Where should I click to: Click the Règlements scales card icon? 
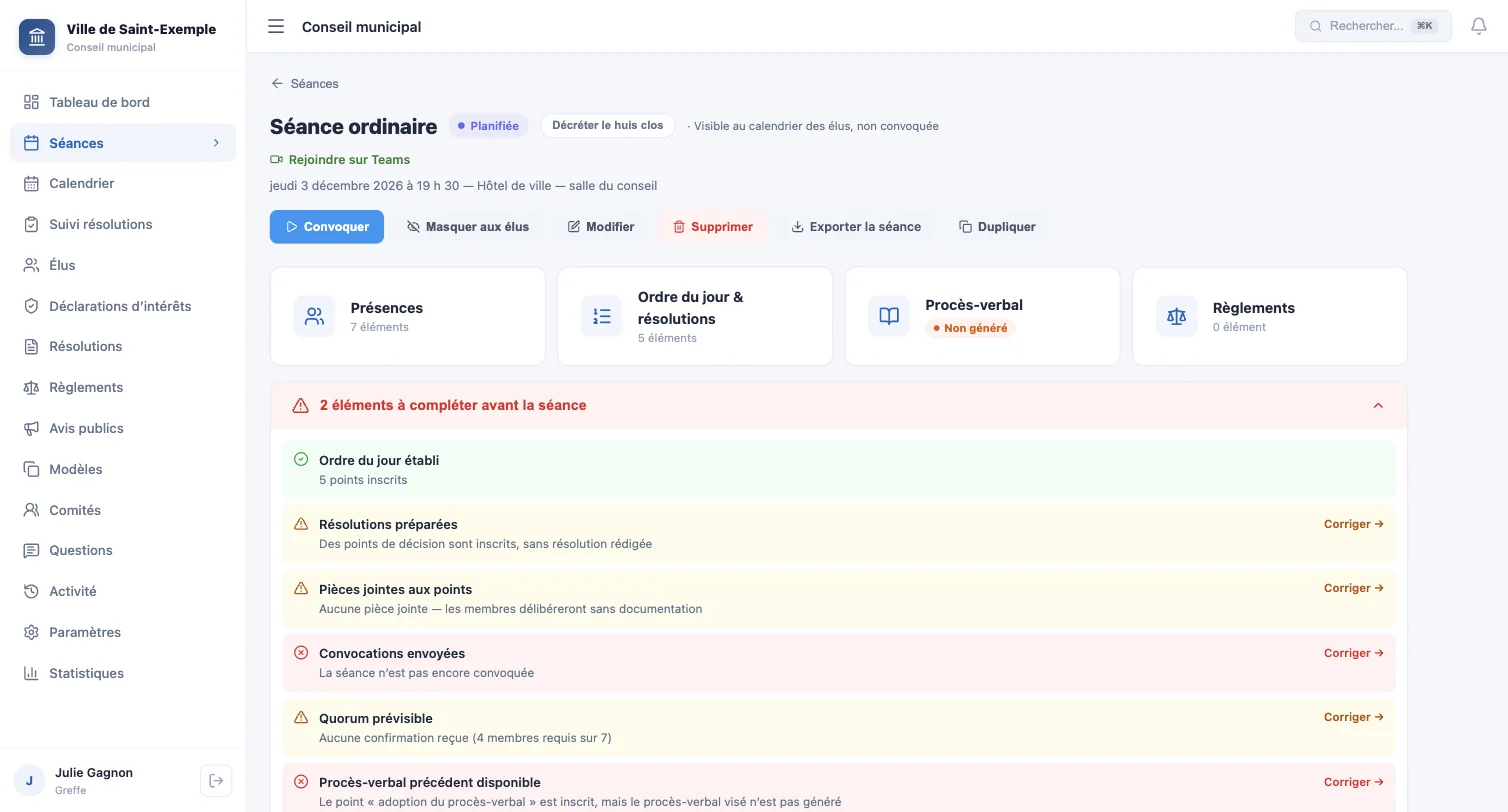coord(1176,316)
